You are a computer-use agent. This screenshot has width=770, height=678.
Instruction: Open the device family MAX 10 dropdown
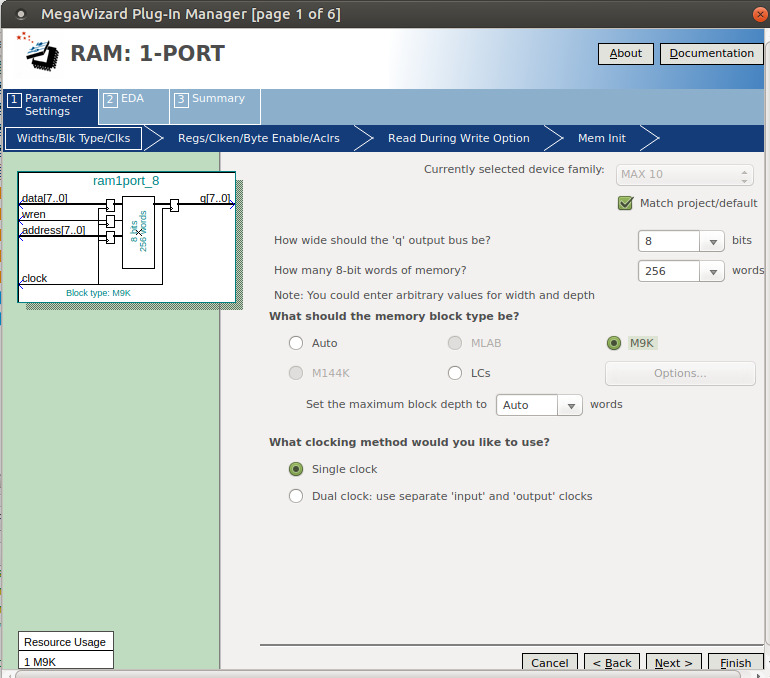684,175
